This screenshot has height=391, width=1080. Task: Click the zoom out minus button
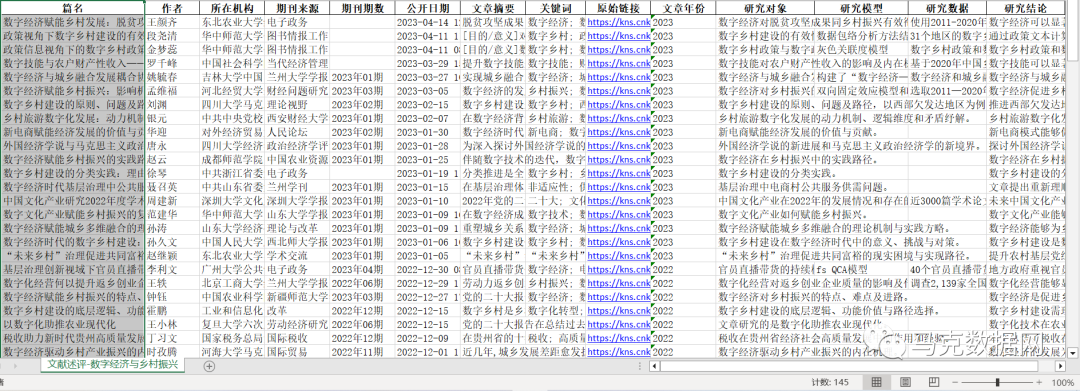[955, 382]
